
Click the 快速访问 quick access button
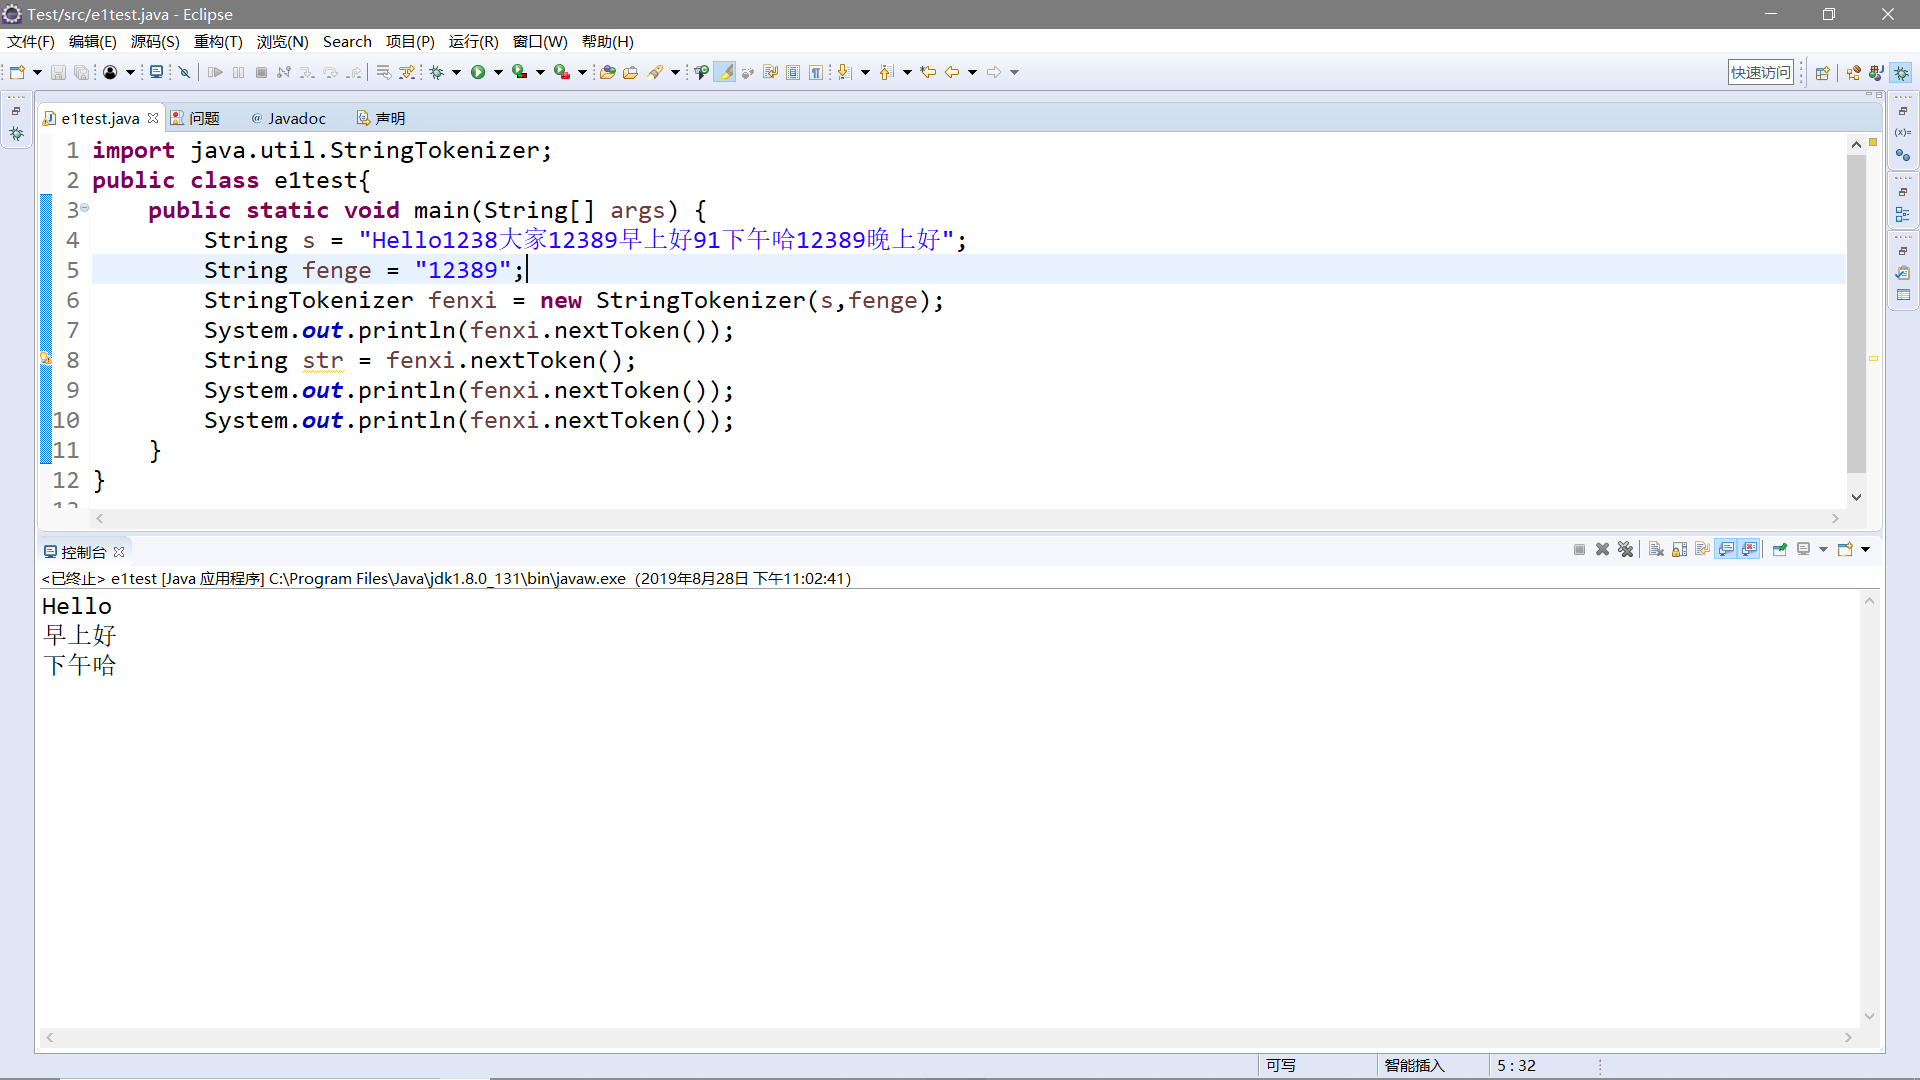pyautogui.click(x=1761, y=71)
